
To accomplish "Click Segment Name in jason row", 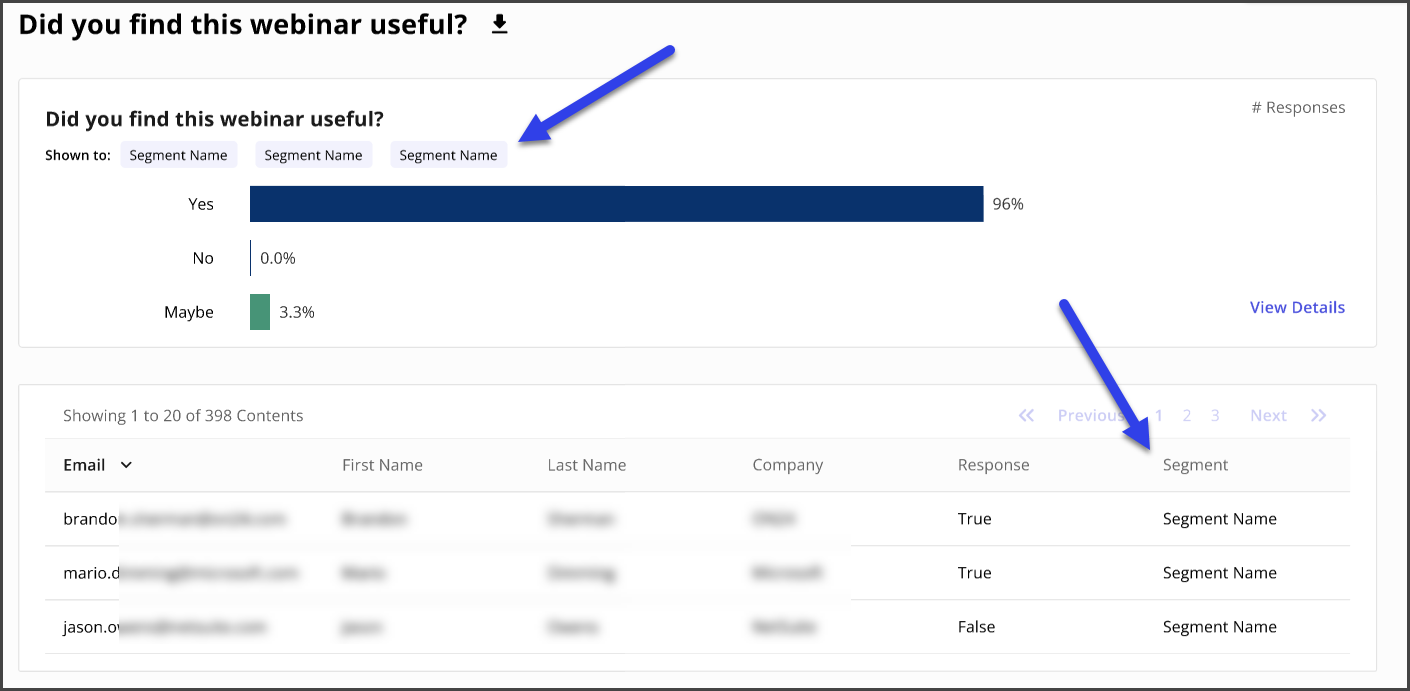I will pos(1219,627).
